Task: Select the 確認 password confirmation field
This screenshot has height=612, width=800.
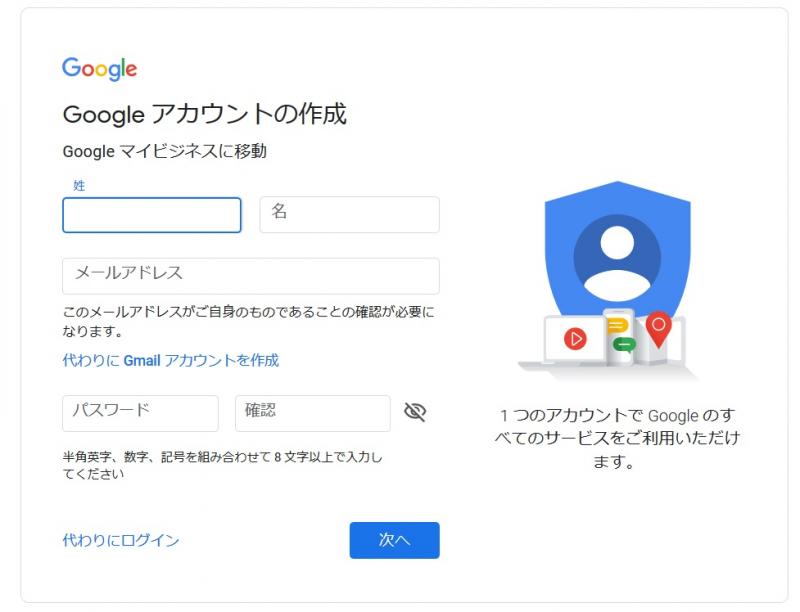Action: click(x=312, y=413)
